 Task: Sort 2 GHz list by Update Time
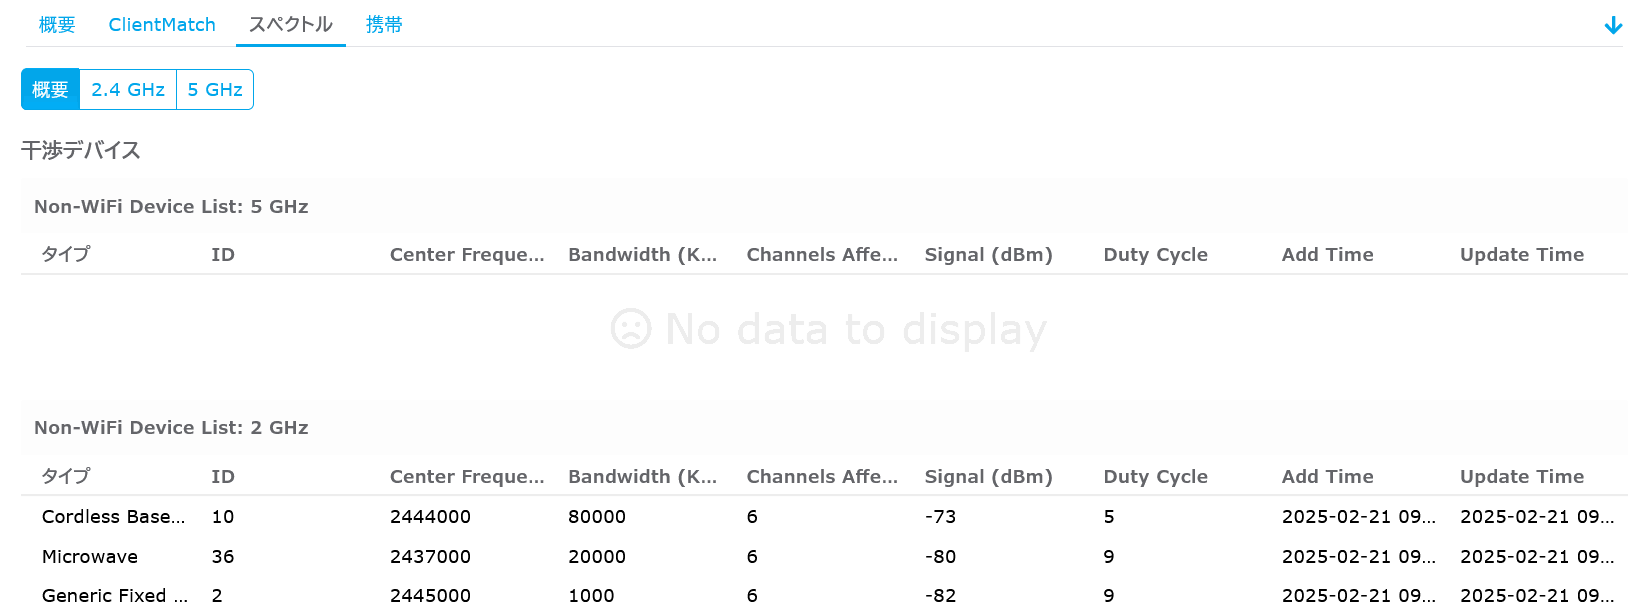(1521, 477)
